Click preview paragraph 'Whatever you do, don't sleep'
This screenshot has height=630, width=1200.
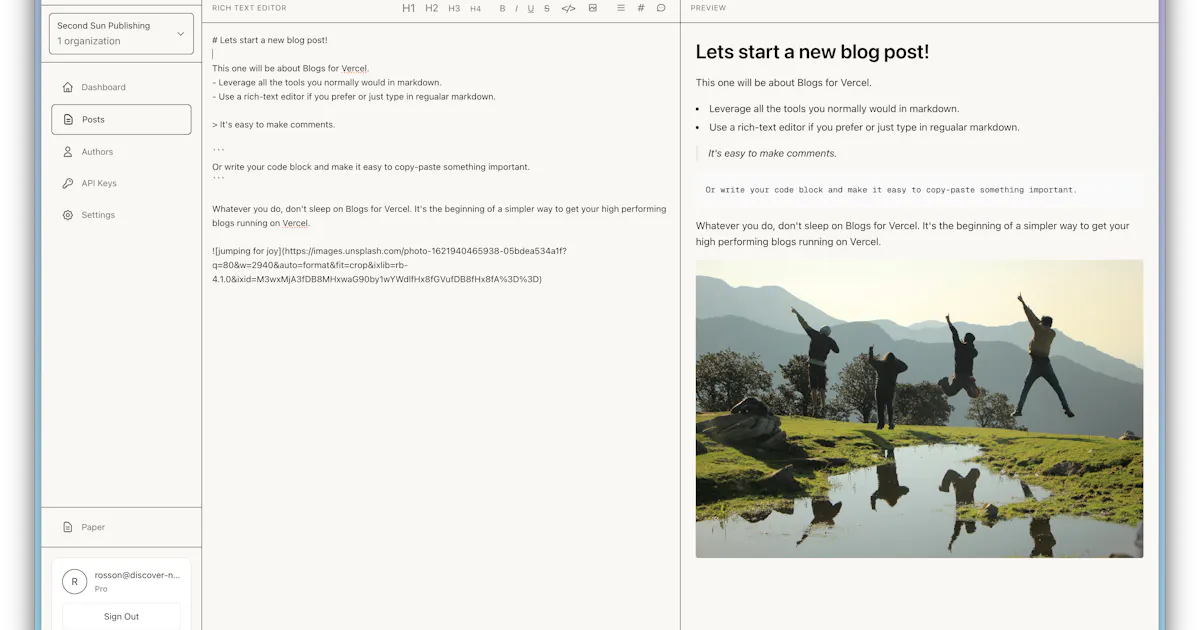click(x=913, y=234)
